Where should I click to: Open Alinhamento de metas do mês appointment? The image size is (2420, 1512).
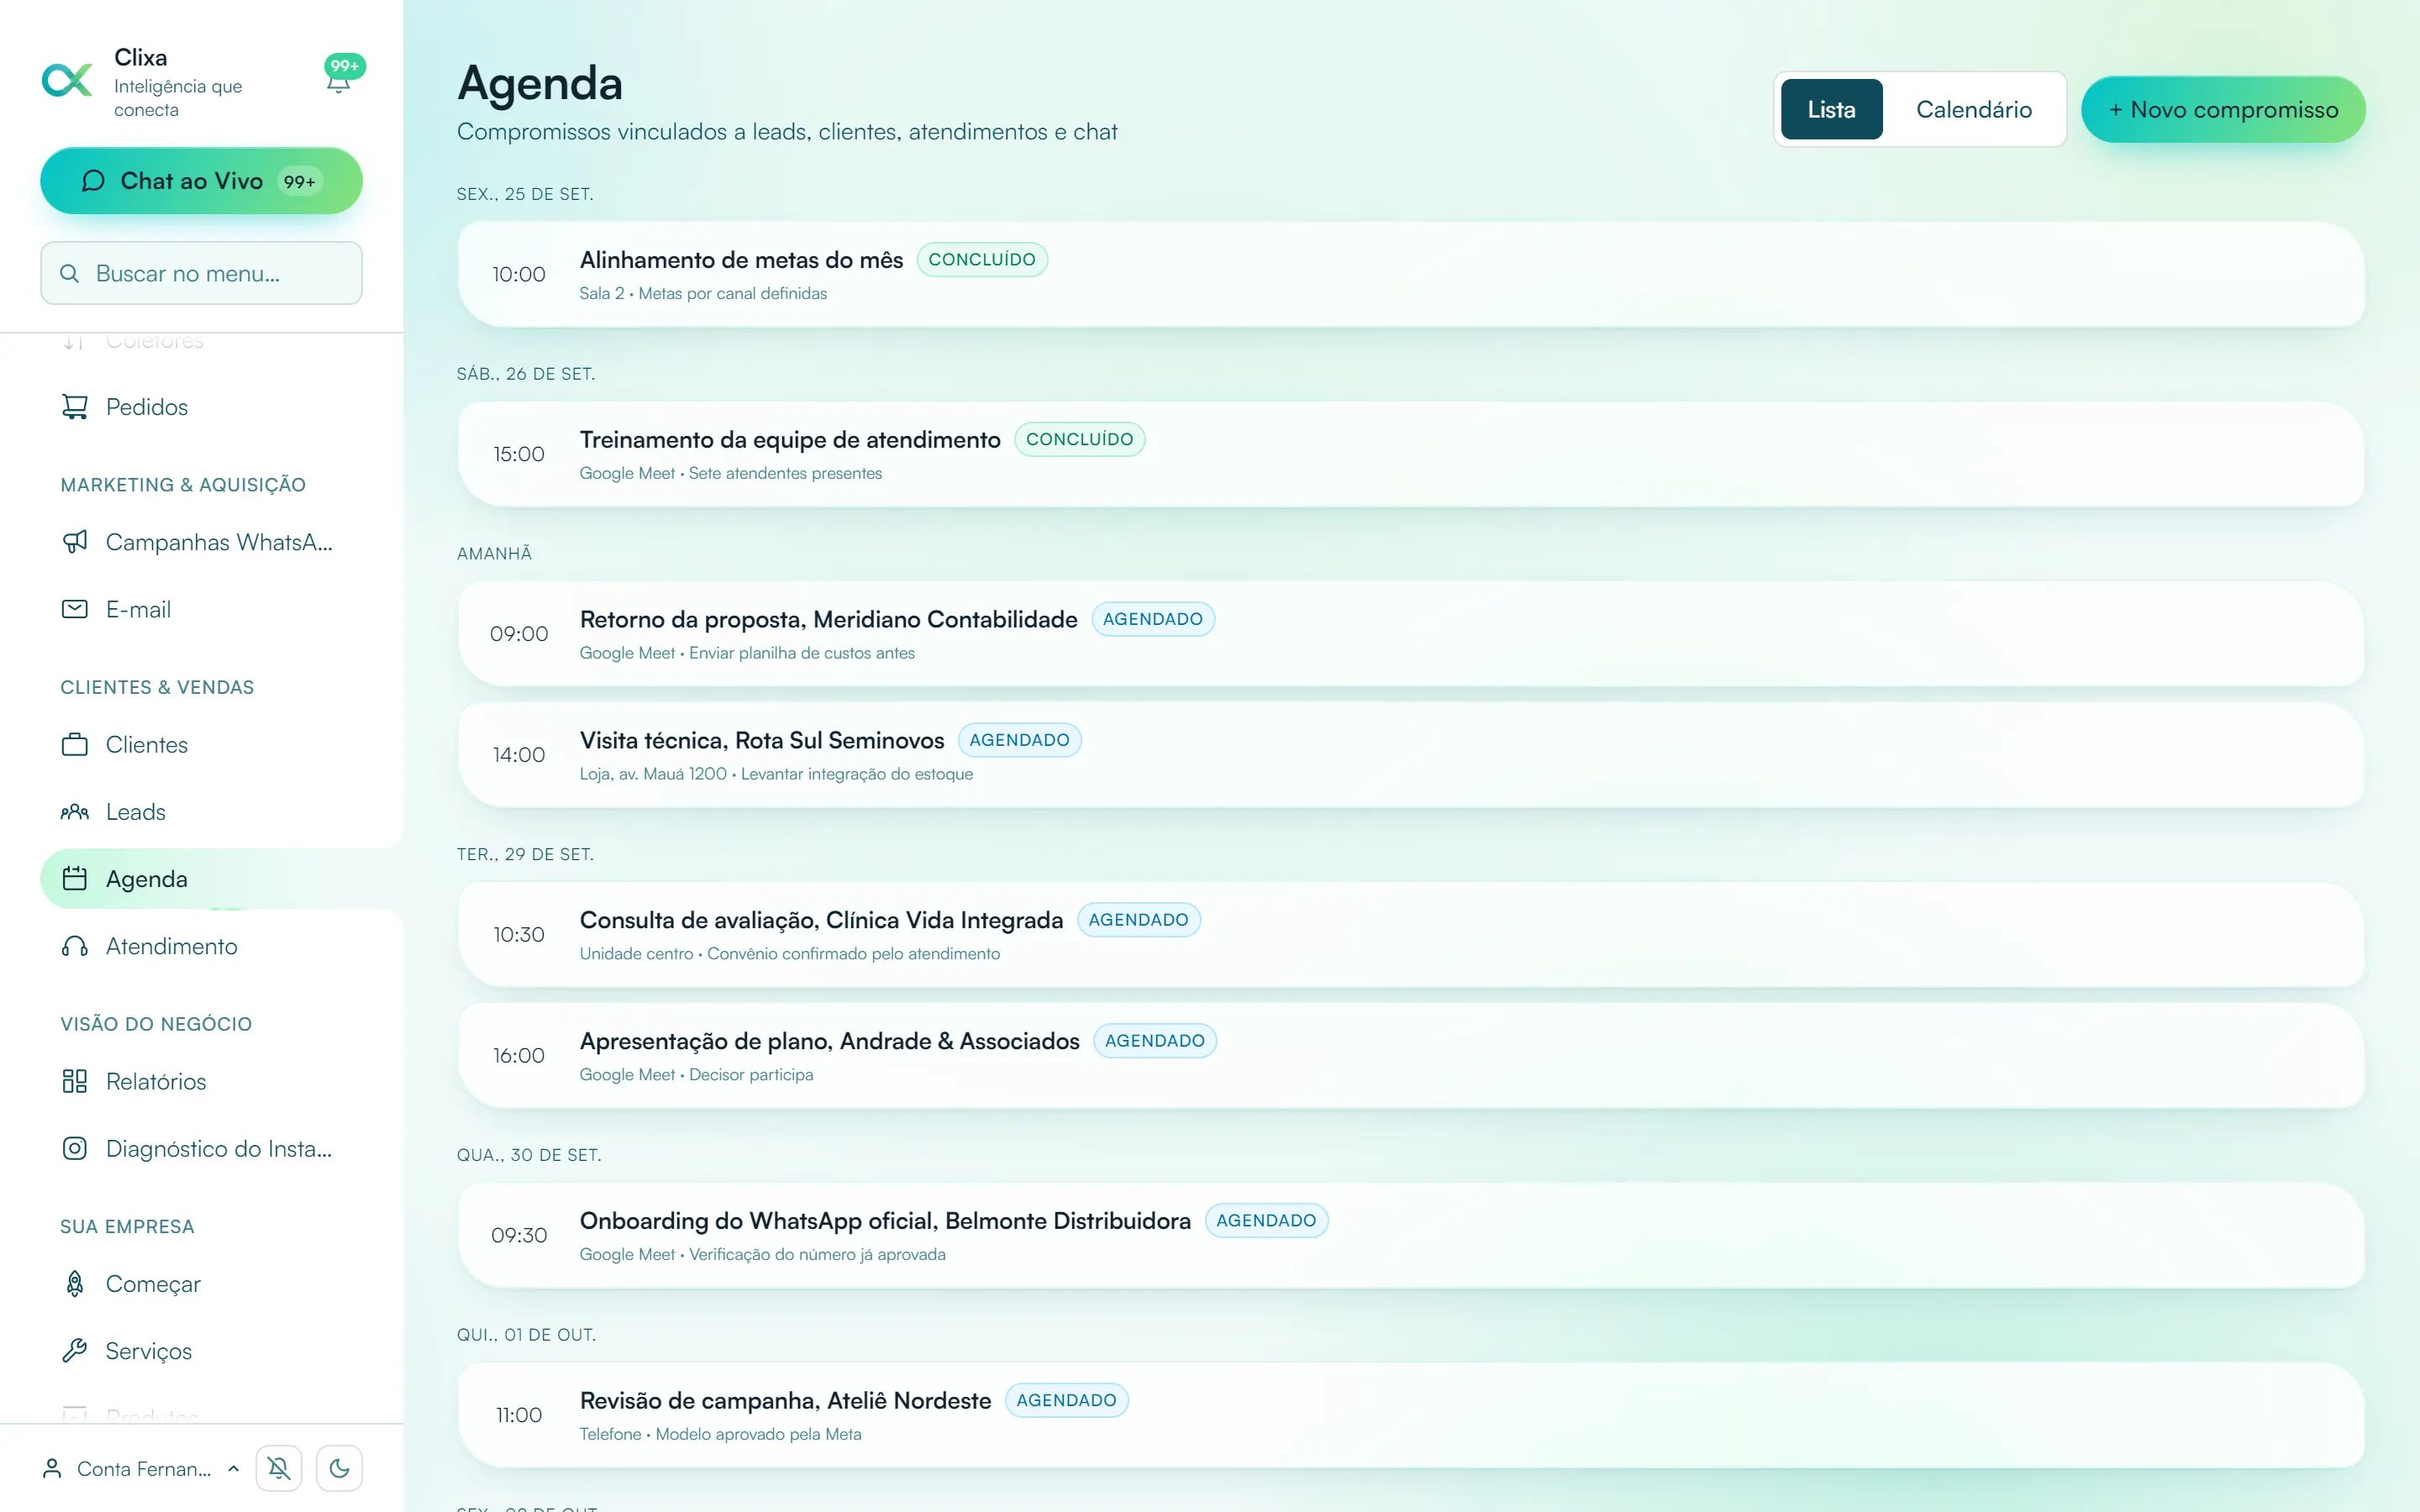point(1411,274)
